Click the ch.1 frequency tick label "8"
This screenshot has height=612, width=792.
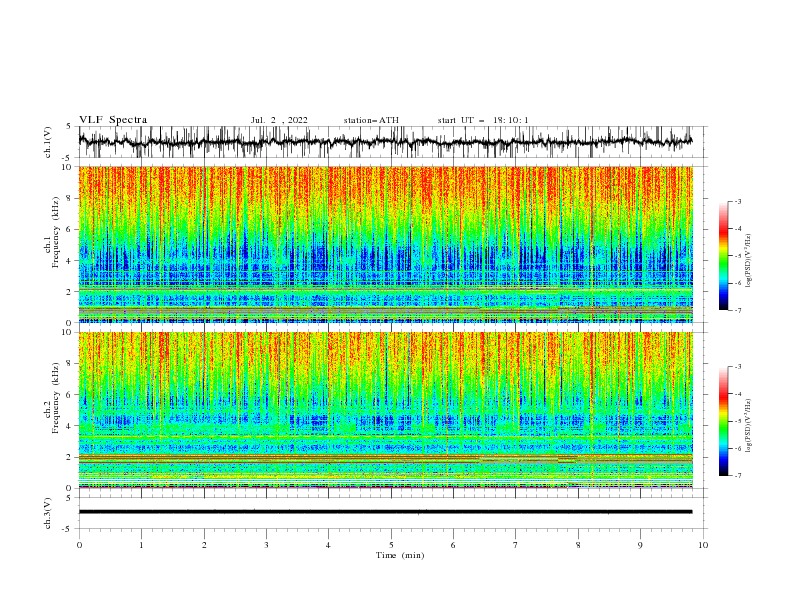point(70,198)
